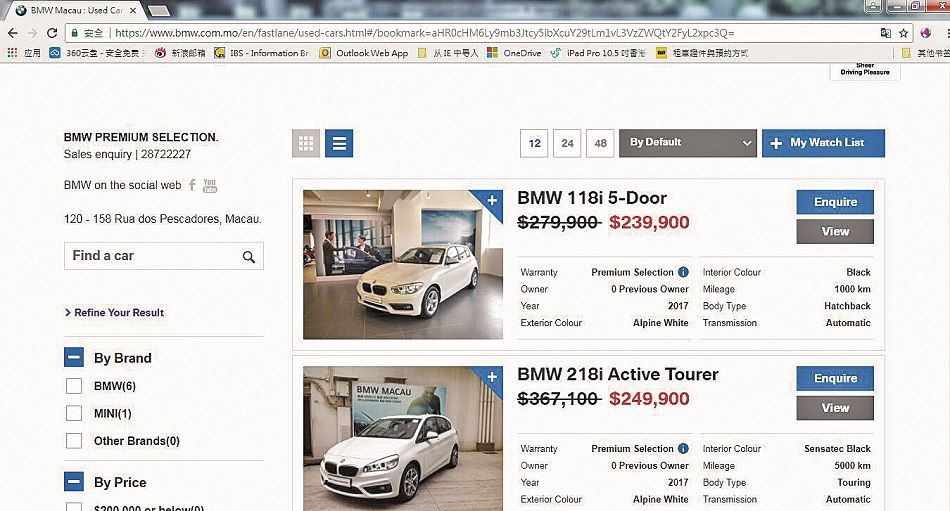The height and width of the screenshot is (511, 950).
Task: Click Sales enquiry | 28722227 text
Action: point(127,154)
